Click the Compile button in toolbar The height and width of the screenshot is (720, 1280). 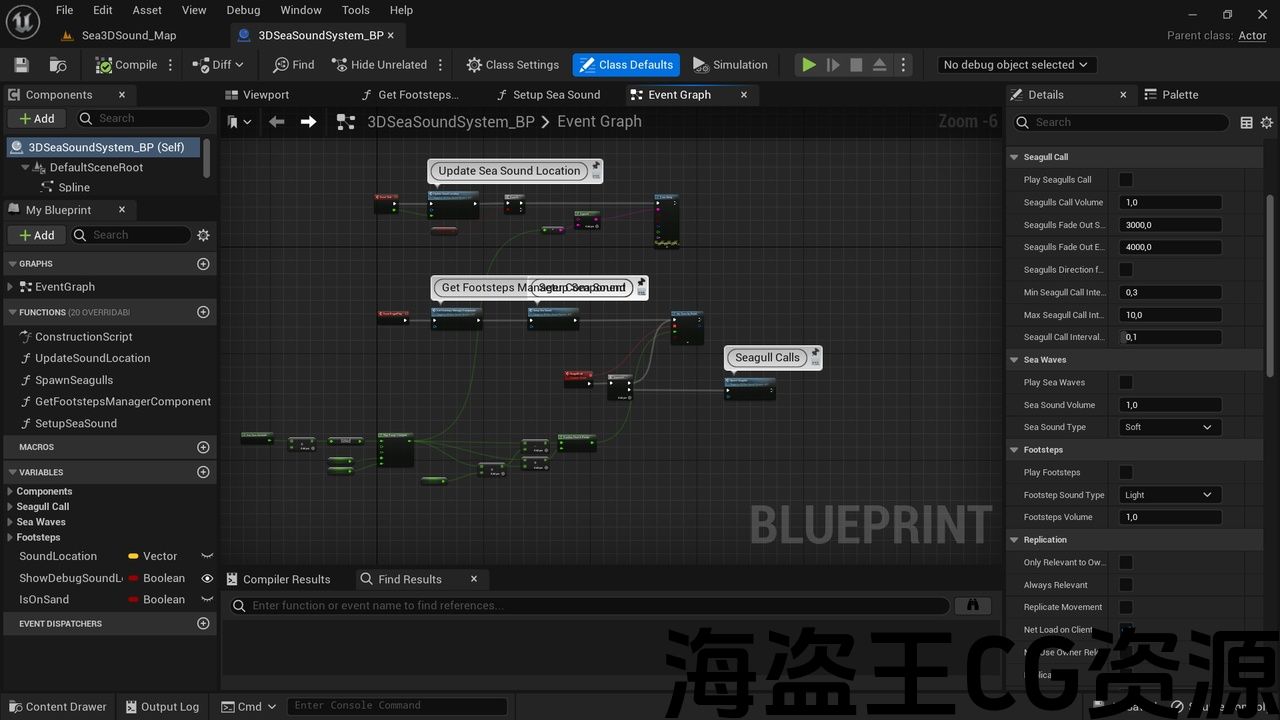(x=126, y=65)
